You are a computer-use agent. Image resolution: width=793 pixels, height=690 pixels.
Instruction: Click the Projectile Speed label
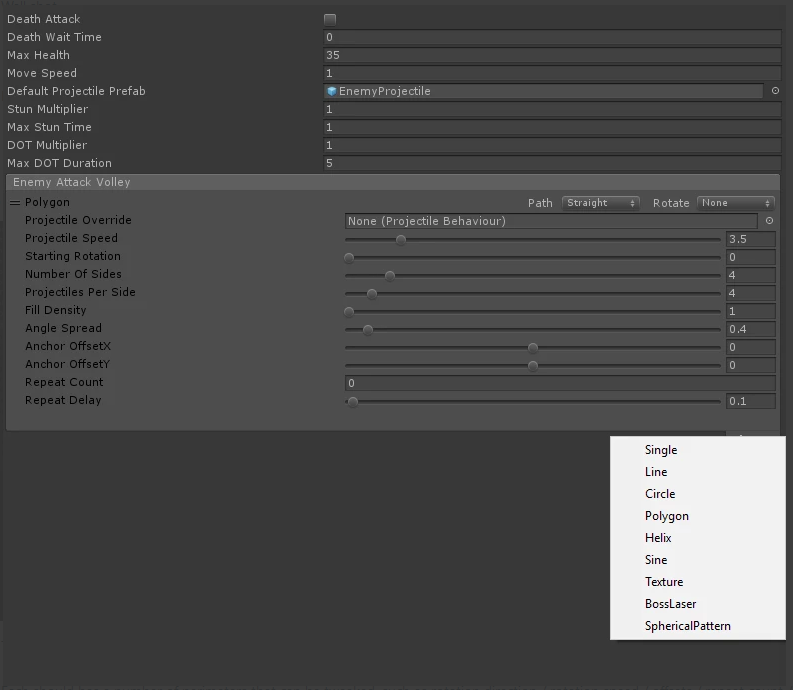point(71,238)
